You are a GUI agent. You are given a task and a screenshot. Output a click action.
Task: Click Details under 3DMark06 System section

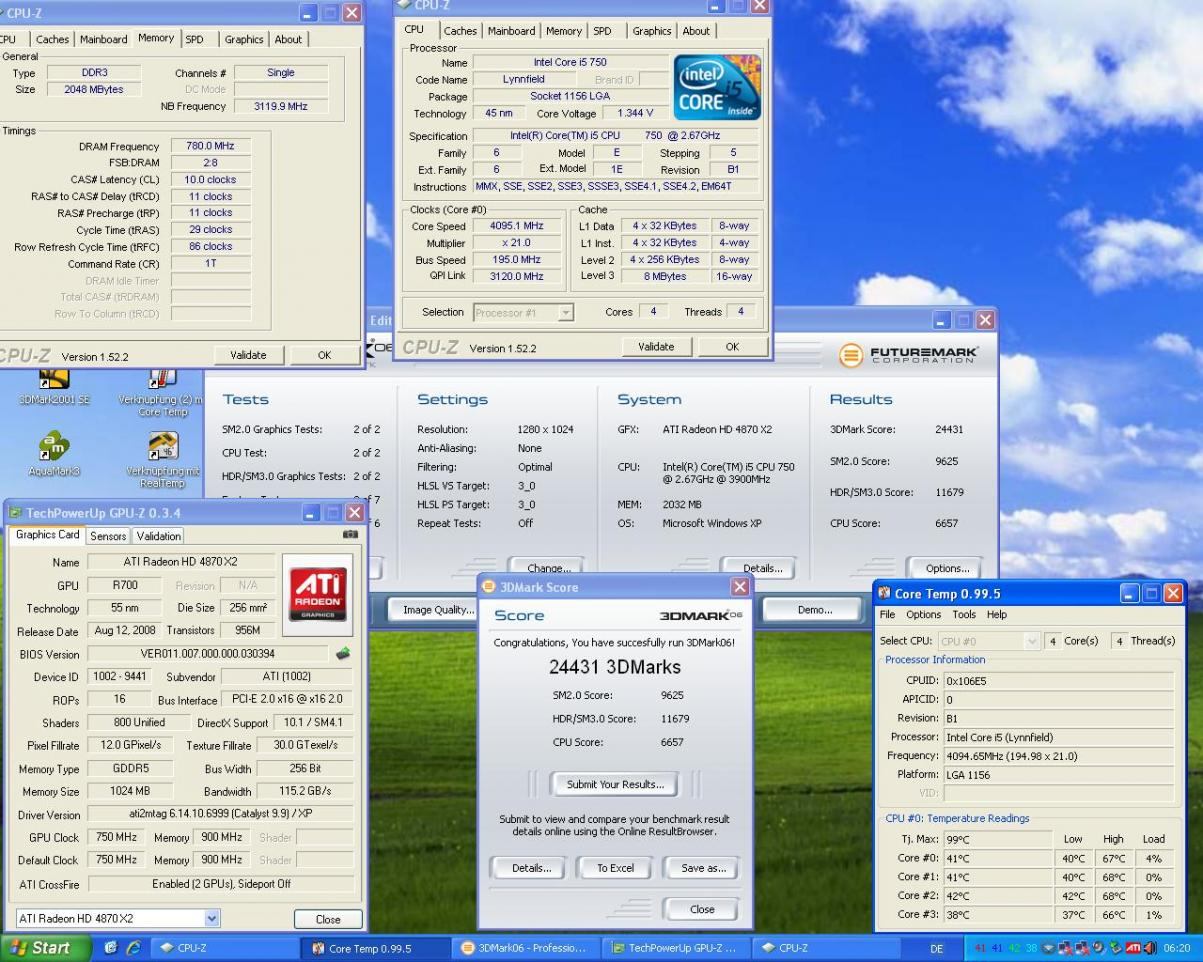pos(758,569)
